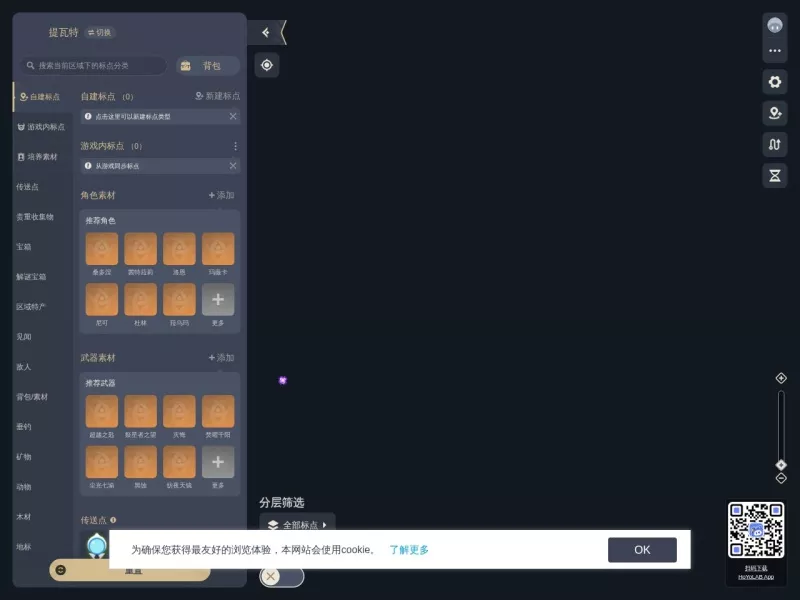Click the purple marker on the map
The height and width of the screenshot is (600, 800).
(283, 380)
